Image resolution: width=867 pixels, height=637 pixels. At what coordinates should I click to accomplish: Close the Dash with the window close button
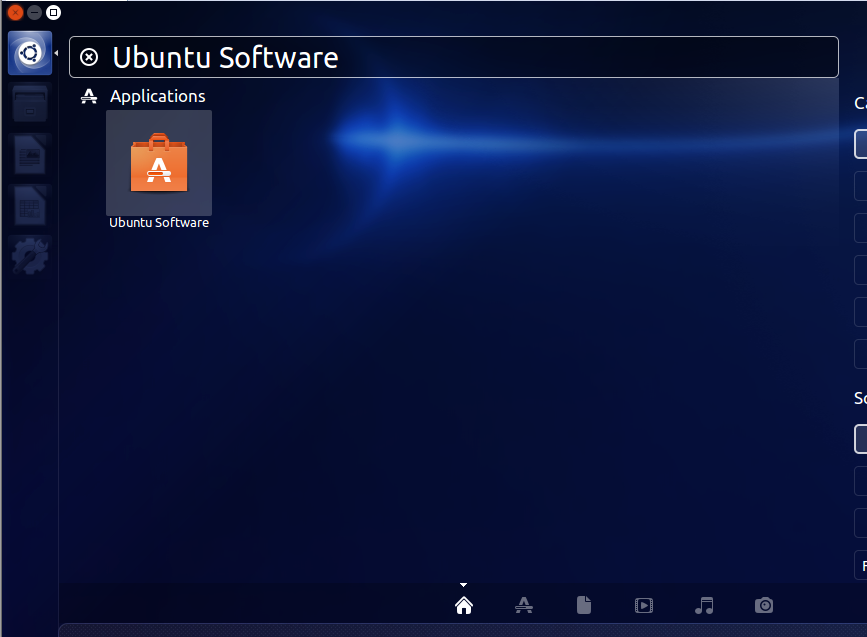[15, 12]
